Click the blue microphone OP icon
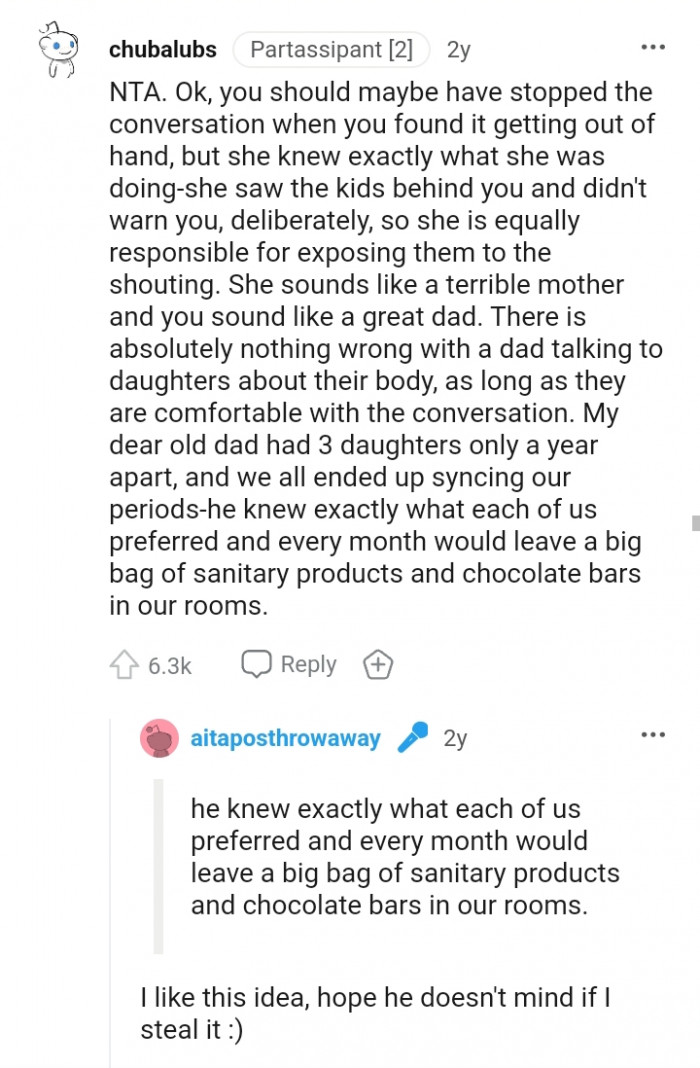 click(x=412, y=738)
